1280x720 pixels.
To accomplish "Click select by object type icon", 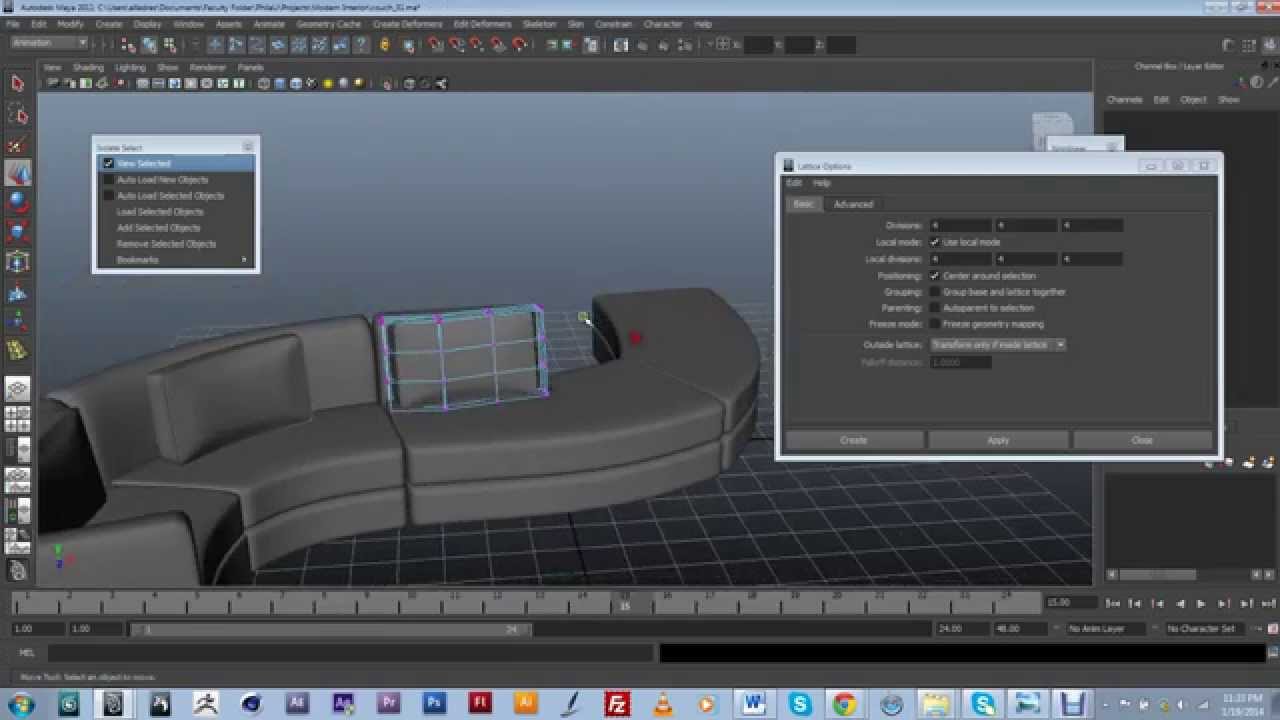I will click(149, 45).
